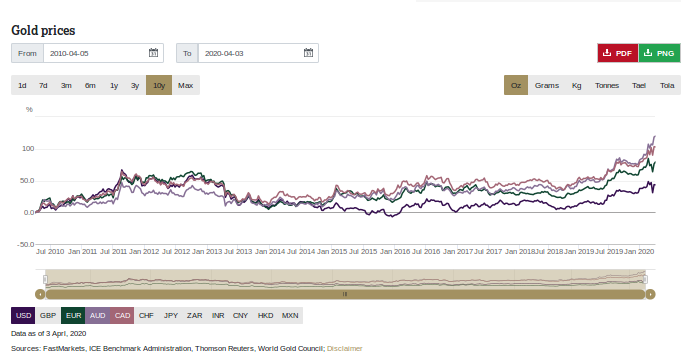
Task: Download the chart as PDF
Action: click(x=618, y=53)
